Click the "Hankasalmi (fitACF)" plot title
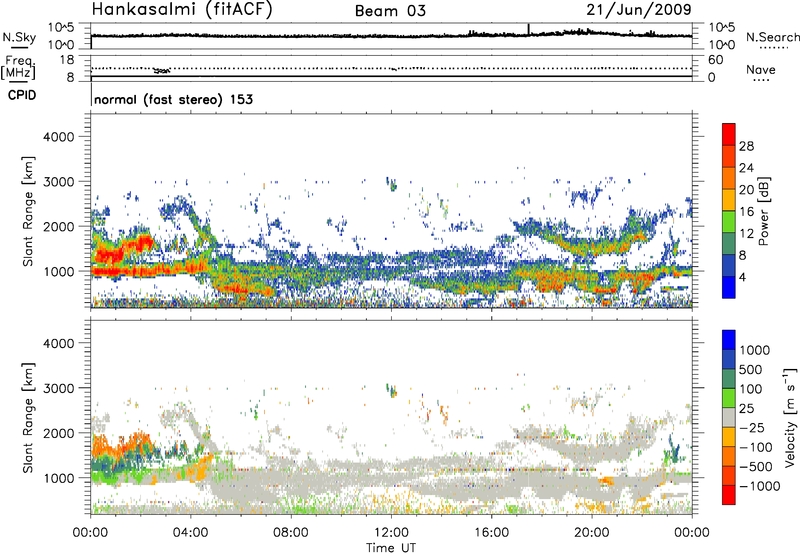The width and height of the screenshot is (800, 554). coord(182,10)
